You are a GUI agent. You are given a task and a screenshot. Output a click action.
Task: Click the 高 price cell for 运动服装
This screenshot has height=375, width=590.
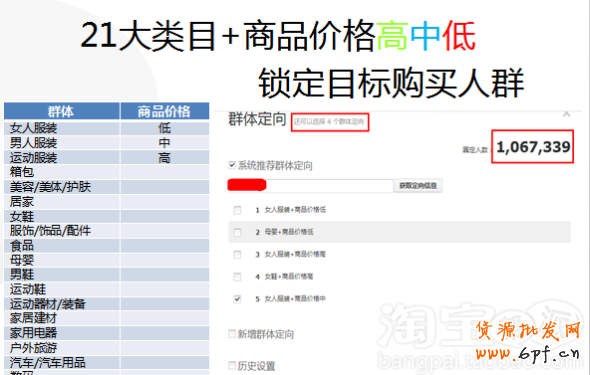point(164,158)
